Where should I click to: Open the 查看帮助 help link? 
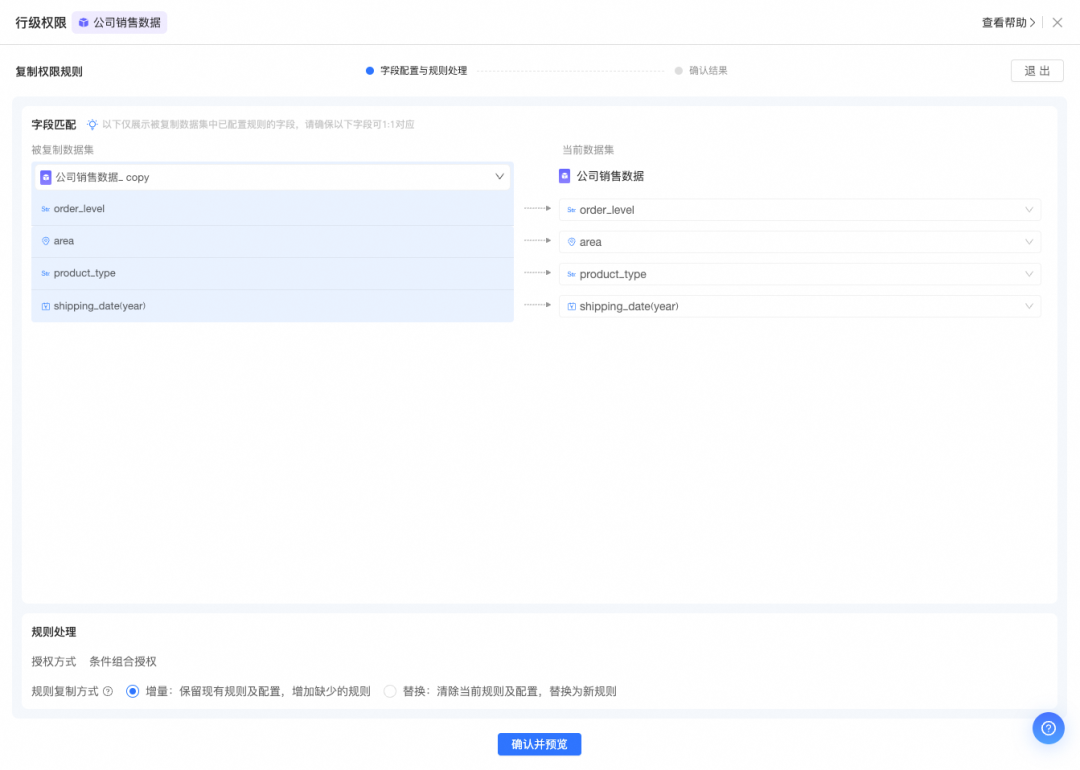tap(1008, 22)
